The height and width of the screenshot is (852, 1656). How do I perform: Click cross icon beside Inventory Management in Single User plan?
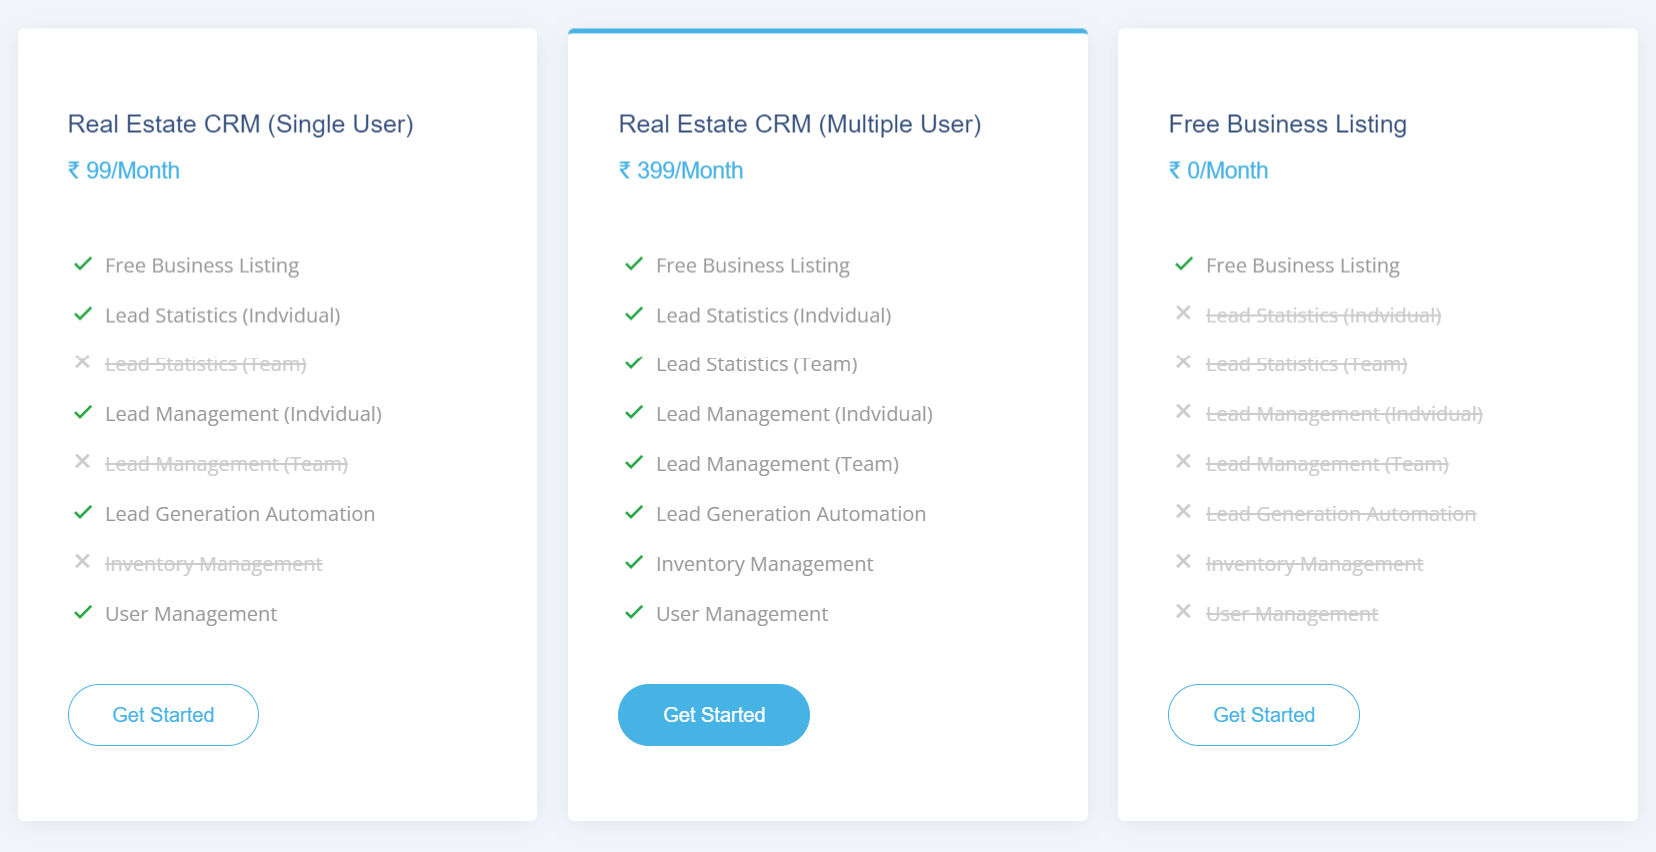click(83, 561)
